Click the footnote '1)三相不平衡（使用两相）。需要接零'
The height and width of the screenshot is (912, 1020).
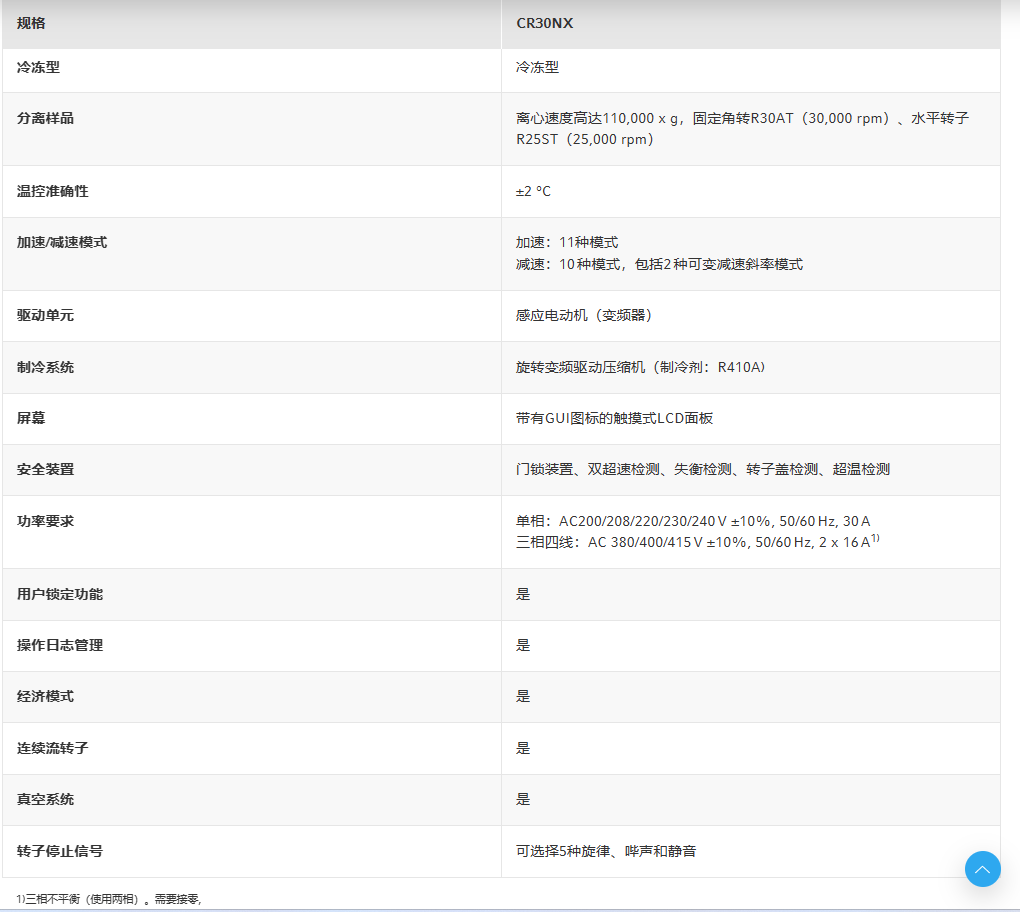[x=109, y=899]
